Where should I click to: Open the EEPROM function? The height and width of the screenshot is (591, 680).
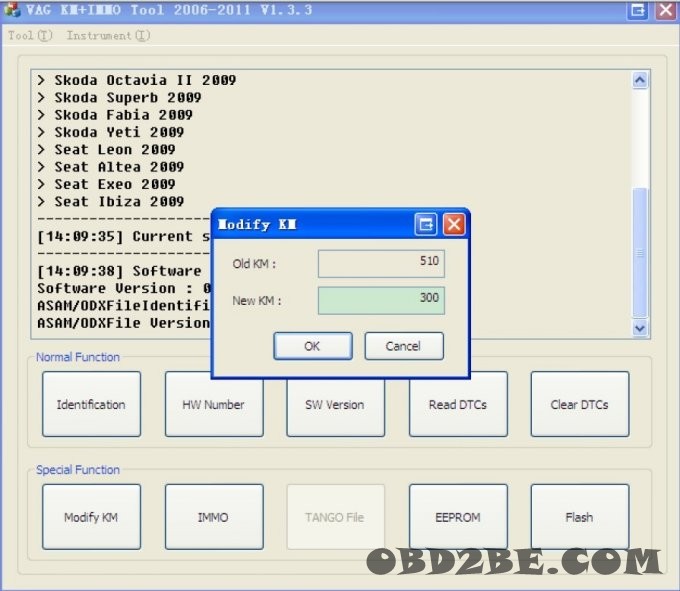click(458, 517)
